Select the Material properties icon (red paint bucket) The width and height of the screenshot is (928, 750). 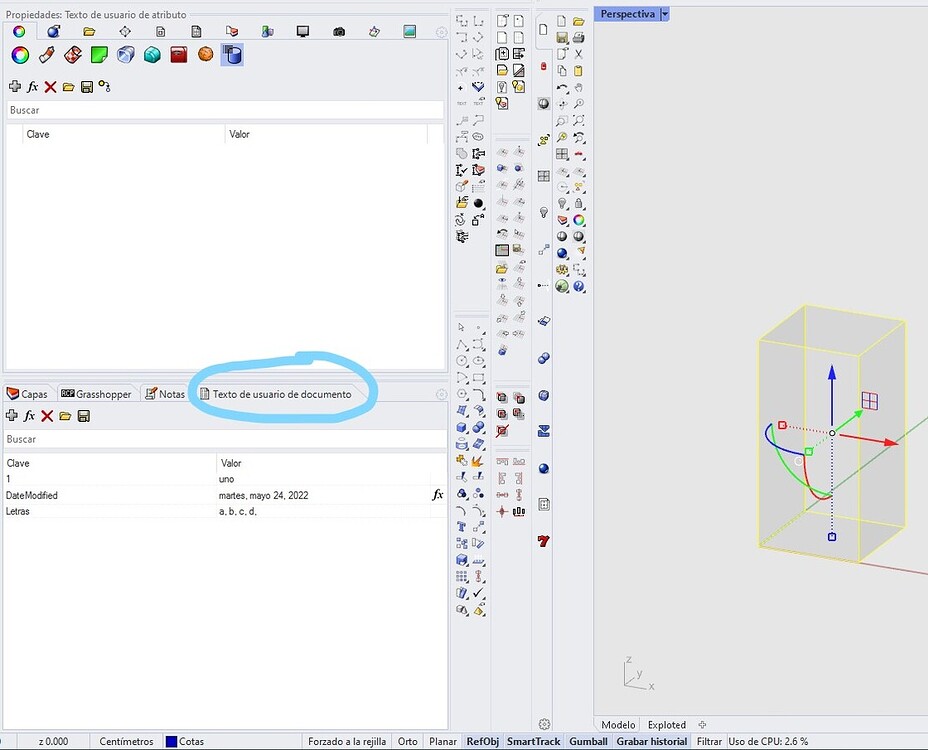pyautogui.click(x=178, y=55)
